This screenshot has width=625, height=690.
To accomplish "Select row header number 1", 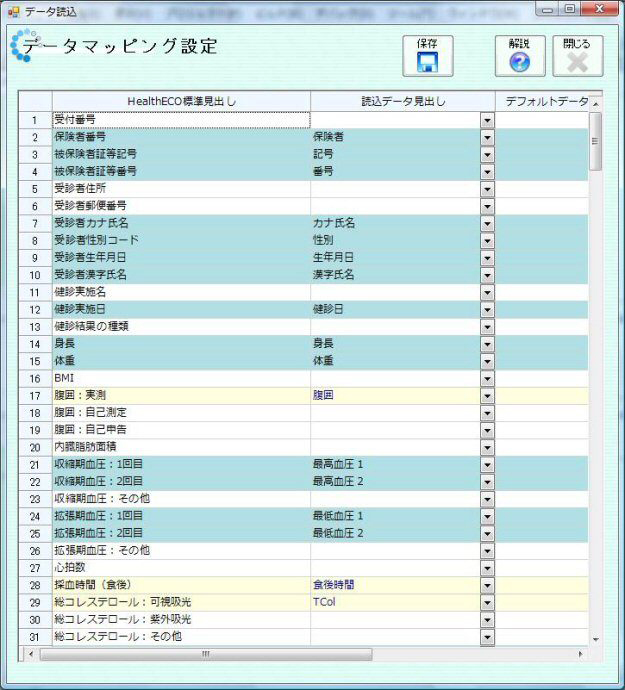I will pos(35,120).
